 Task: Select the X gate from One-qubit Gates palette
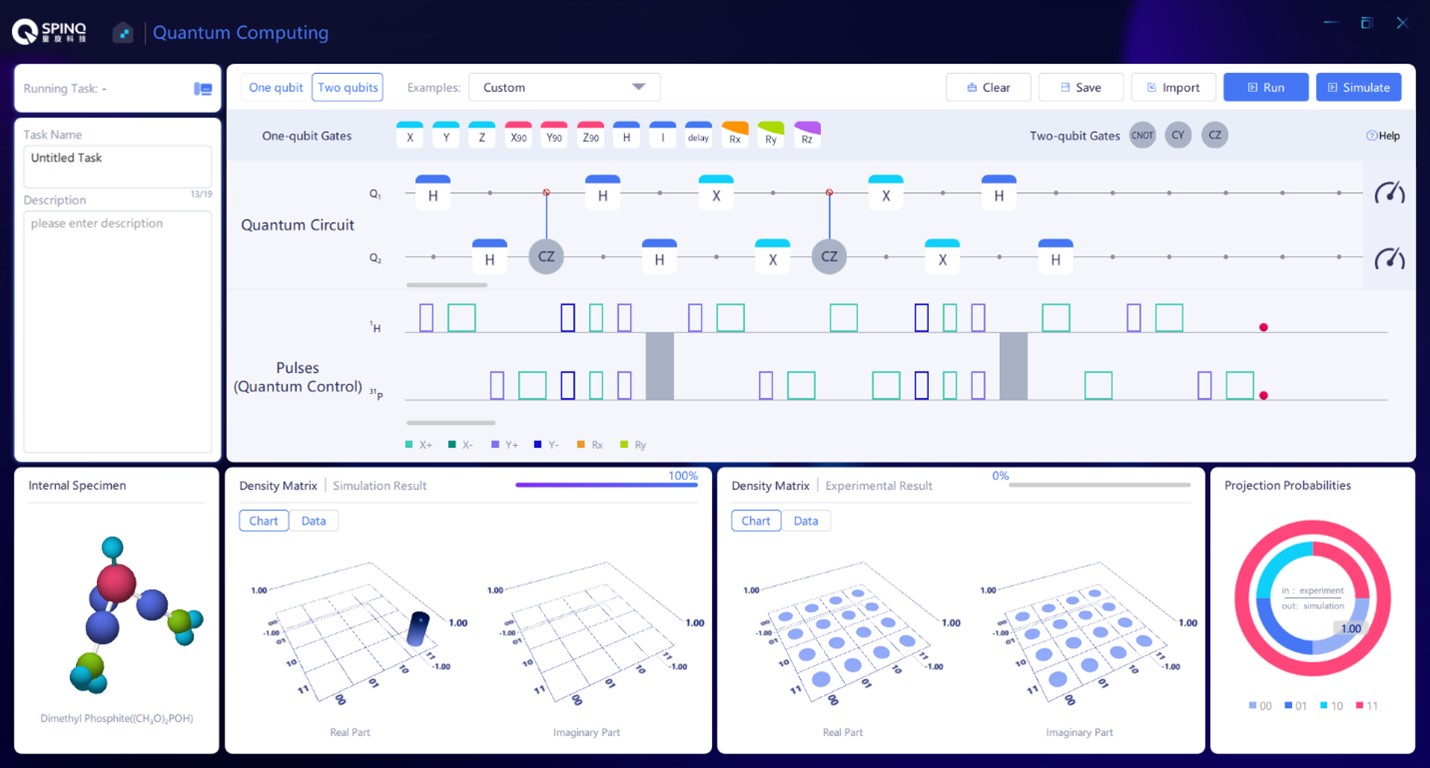tap(410, 135)
